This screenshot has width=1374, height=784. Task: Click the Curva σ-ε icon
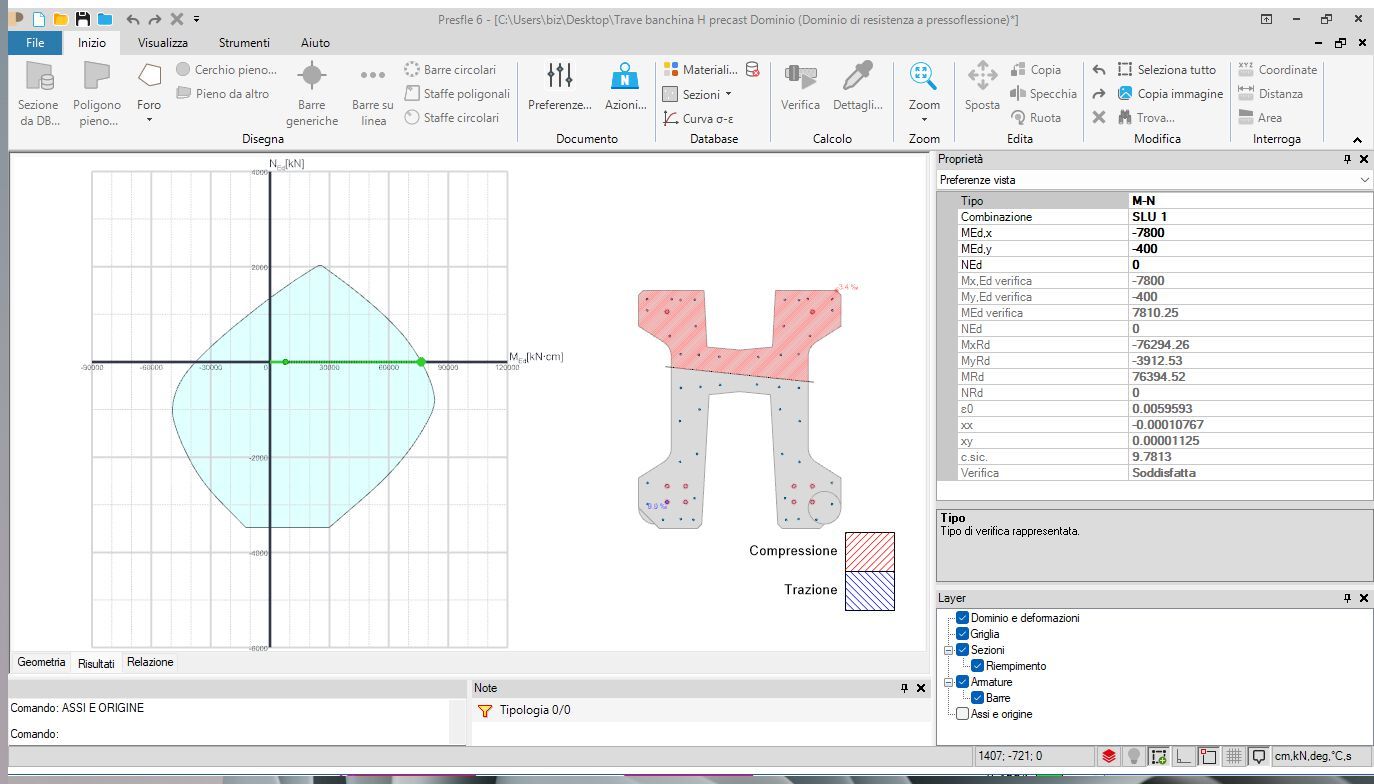click(x=671, y=118)
